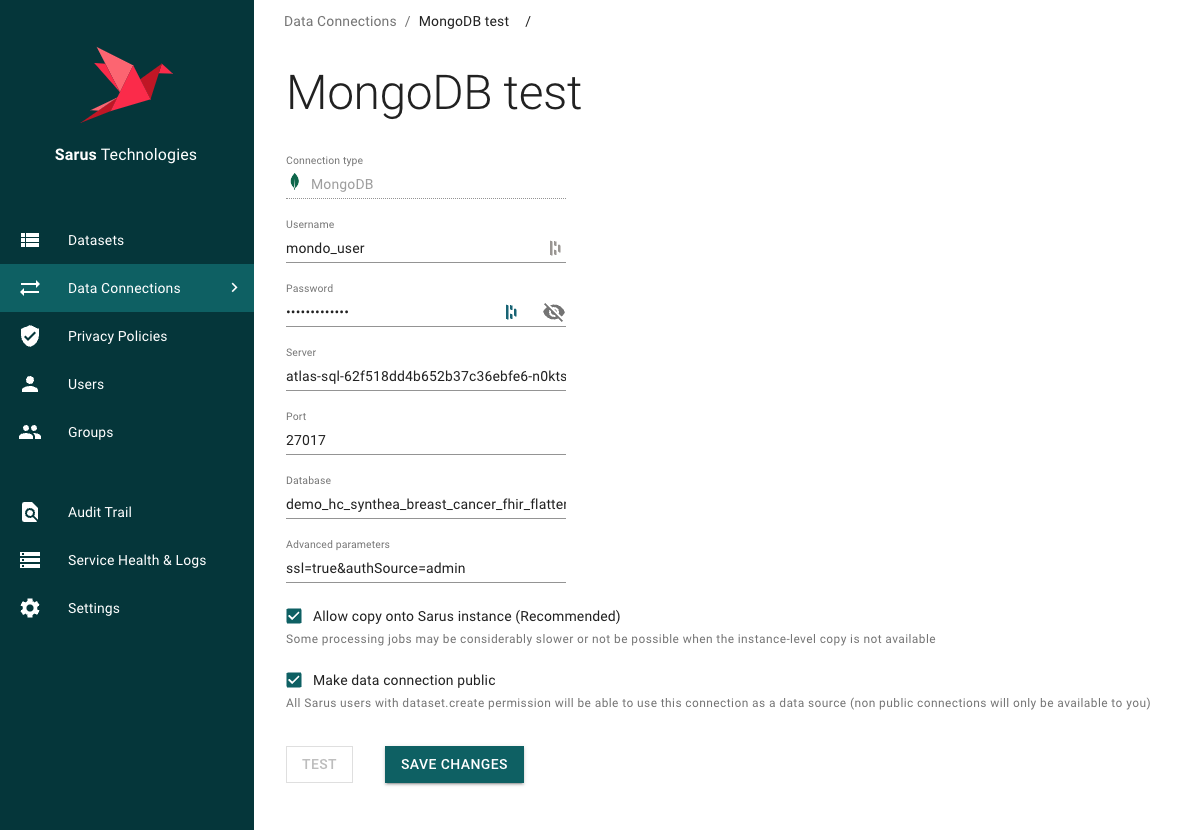Go to Data Connections breadcrumb link
Screen dimensions: 1202x830
coord(340,21)
